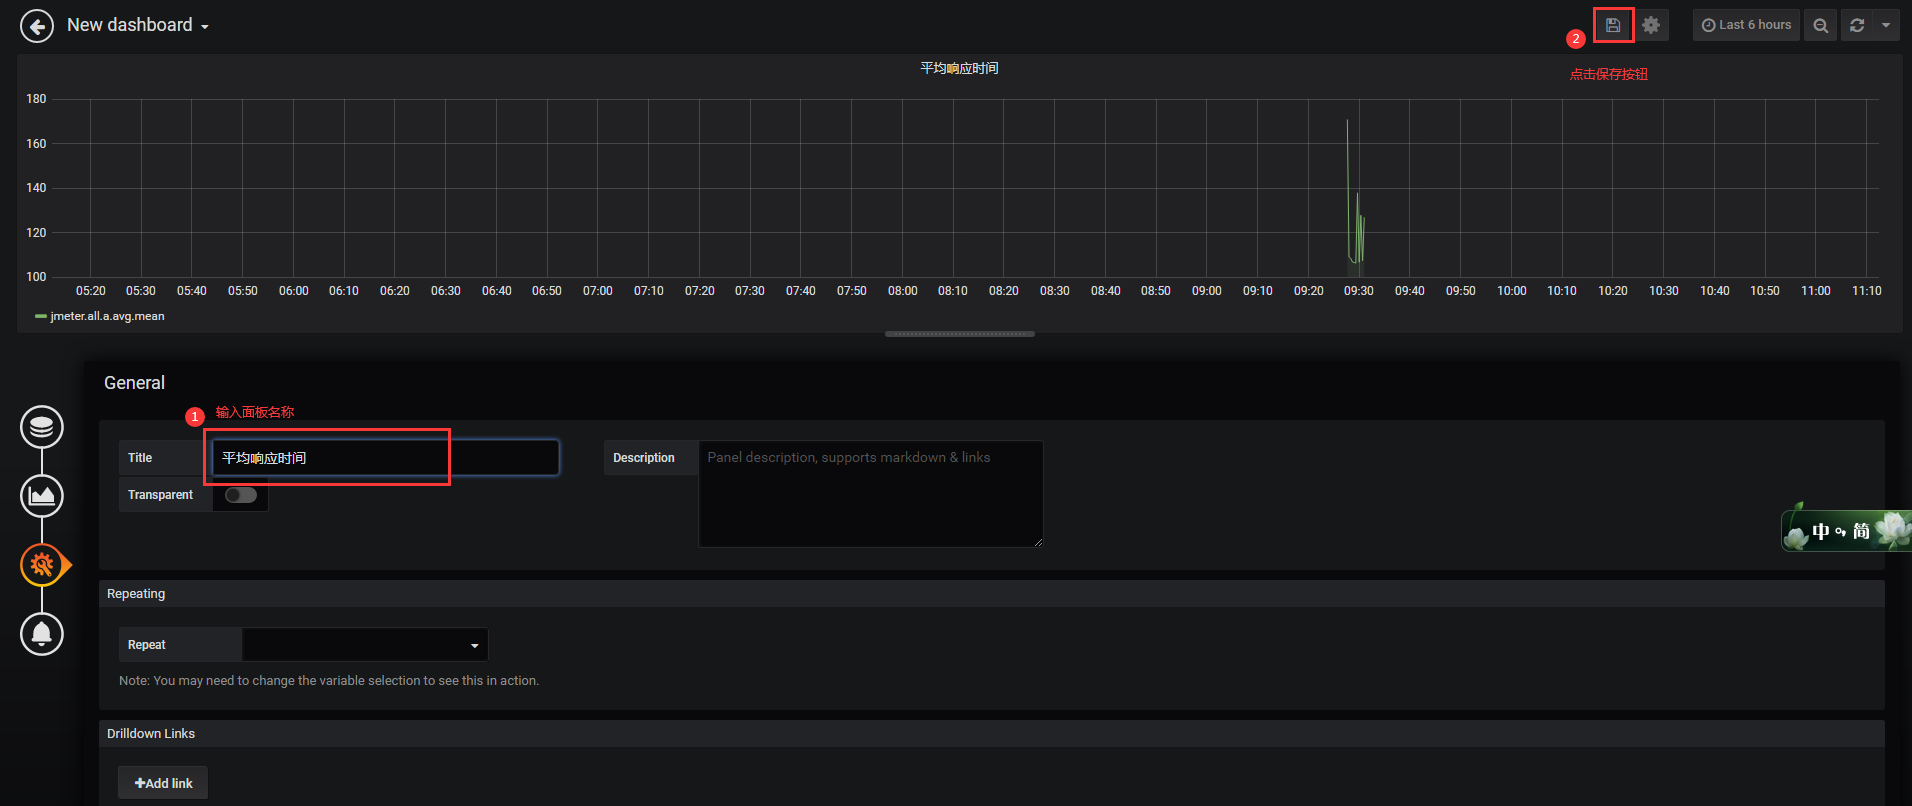This screenshot has height=806, width=1912.
Task: Click the zoom out magnifier icon
Action: click(x=1821, y=25)
